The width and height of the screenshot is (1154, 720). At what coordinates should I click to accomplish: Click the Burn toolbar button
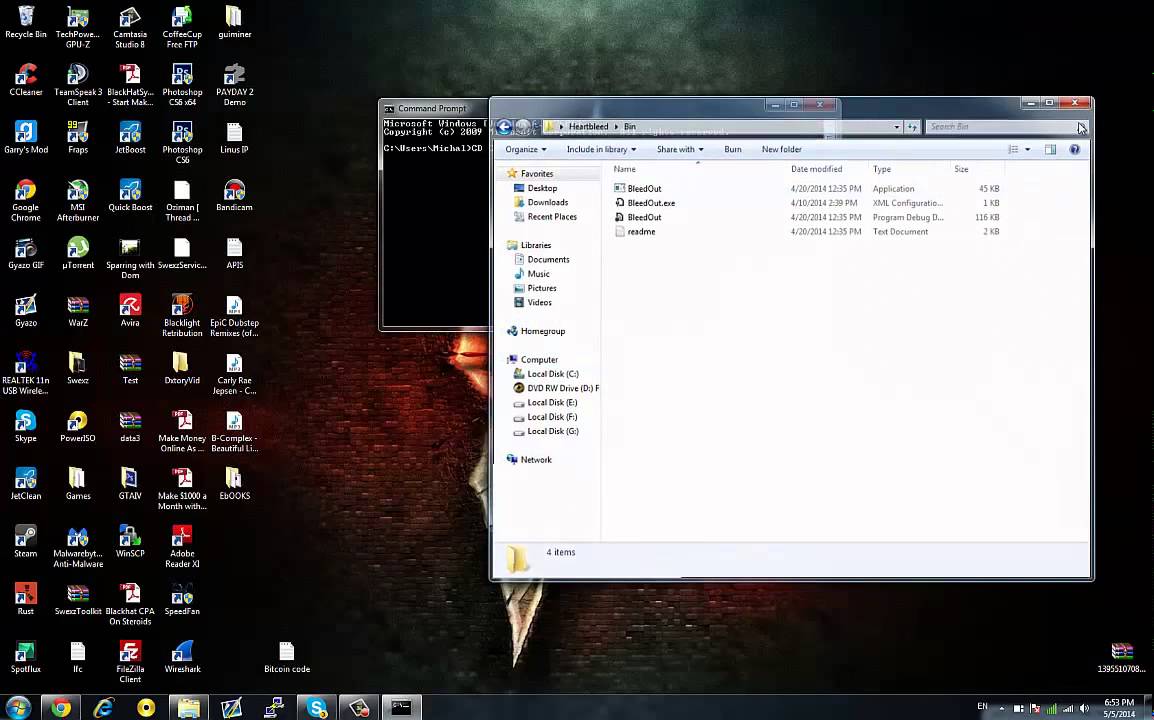pyautogui.click(x=732, y=149)
